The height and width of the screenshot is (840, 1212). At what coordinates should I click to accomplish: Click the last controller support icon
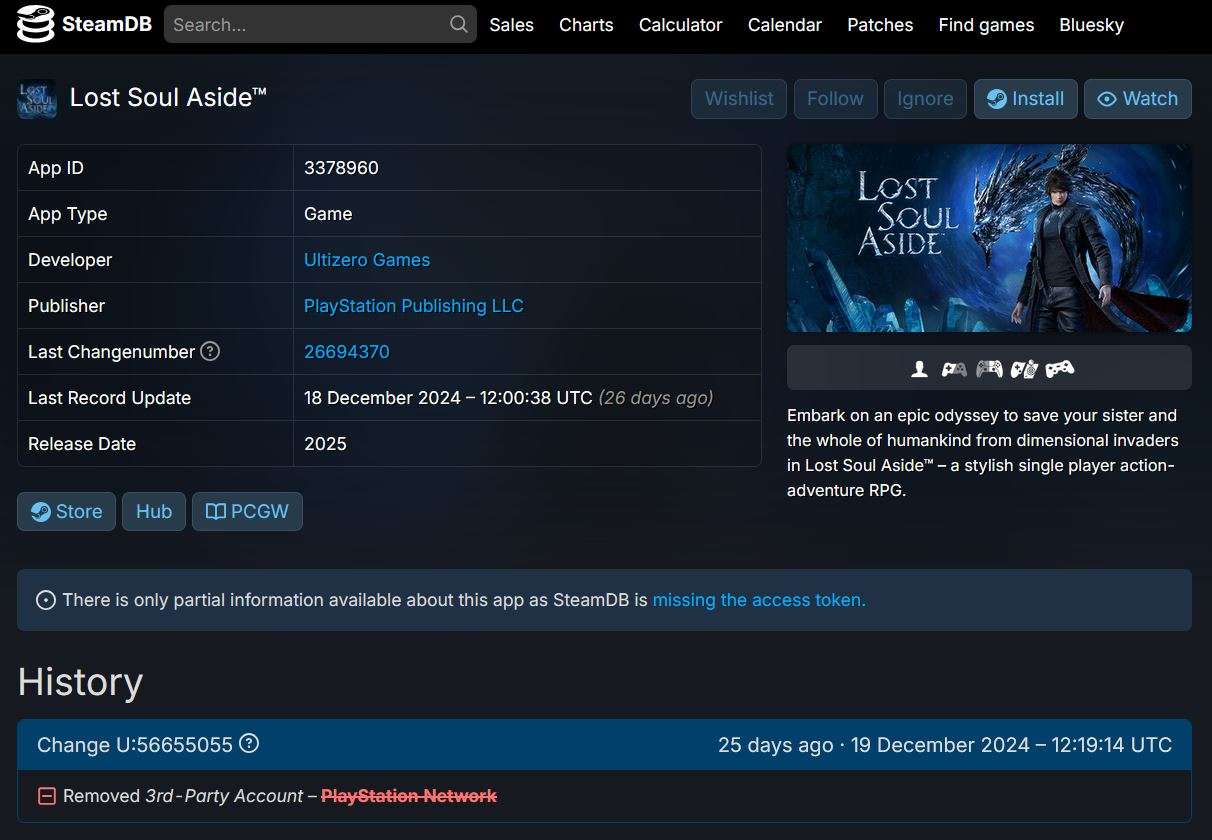tap(1059, 369)
